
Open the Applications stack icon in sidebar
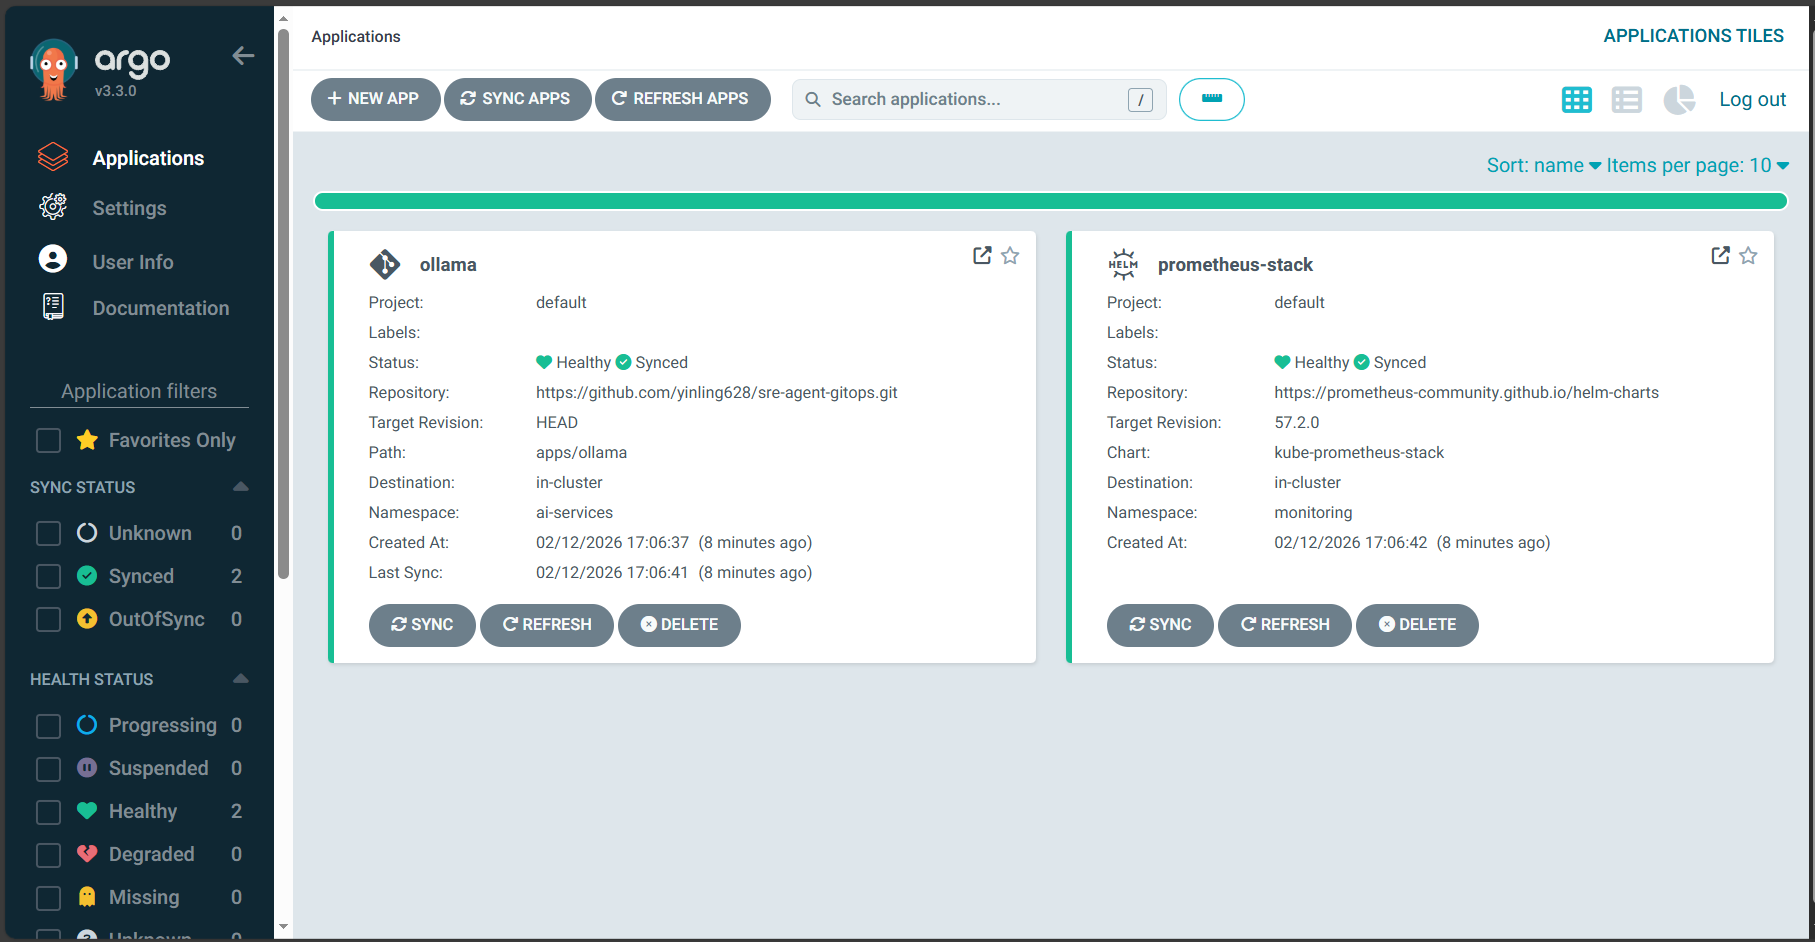(53, 157)
